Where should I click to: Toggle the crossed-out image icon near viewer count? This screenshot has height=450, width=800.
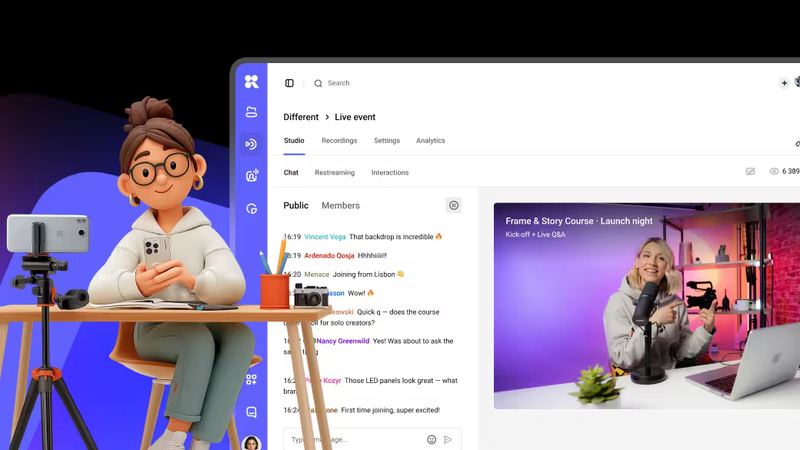[750, 171]
